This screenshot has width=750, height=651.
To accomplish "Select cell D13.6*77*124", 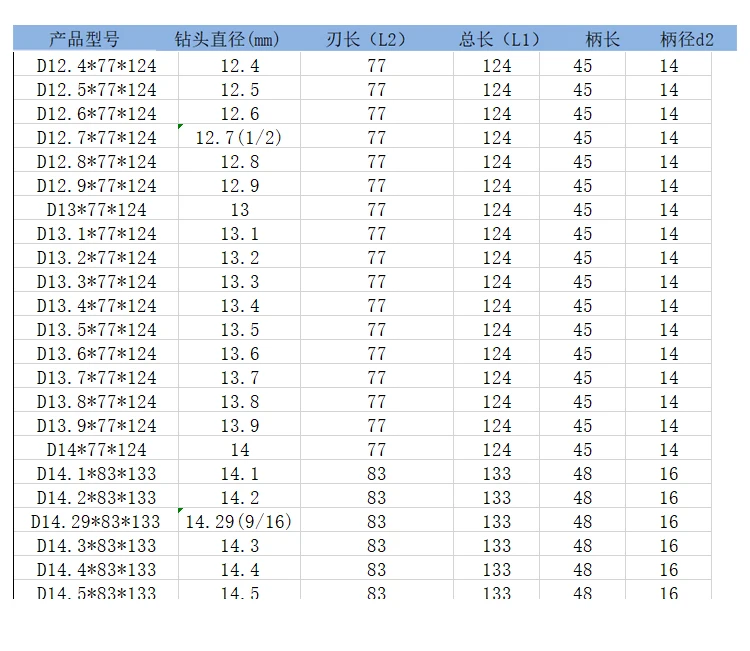I will (96, 353).
